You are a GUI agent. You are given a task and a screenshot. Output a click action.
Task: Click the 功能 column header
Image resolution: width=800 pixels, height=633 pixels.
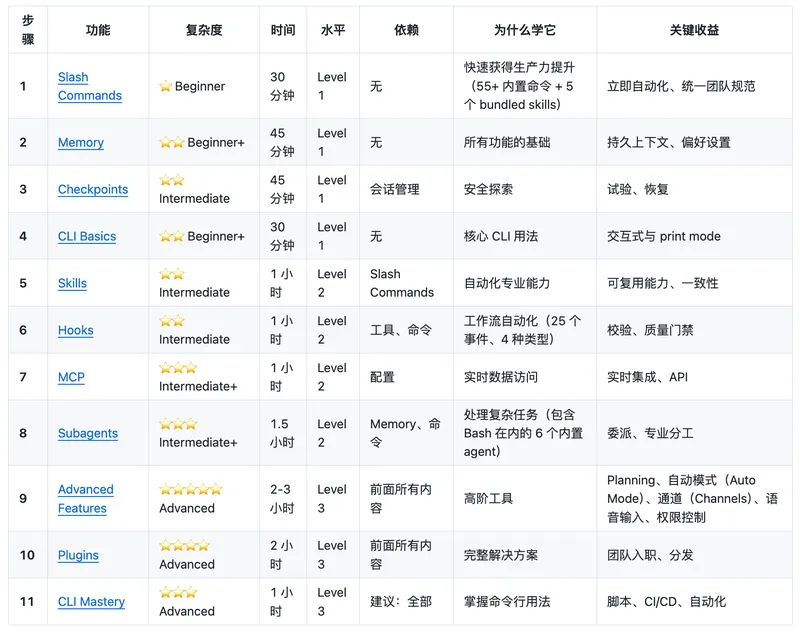[x=98, y=30]
